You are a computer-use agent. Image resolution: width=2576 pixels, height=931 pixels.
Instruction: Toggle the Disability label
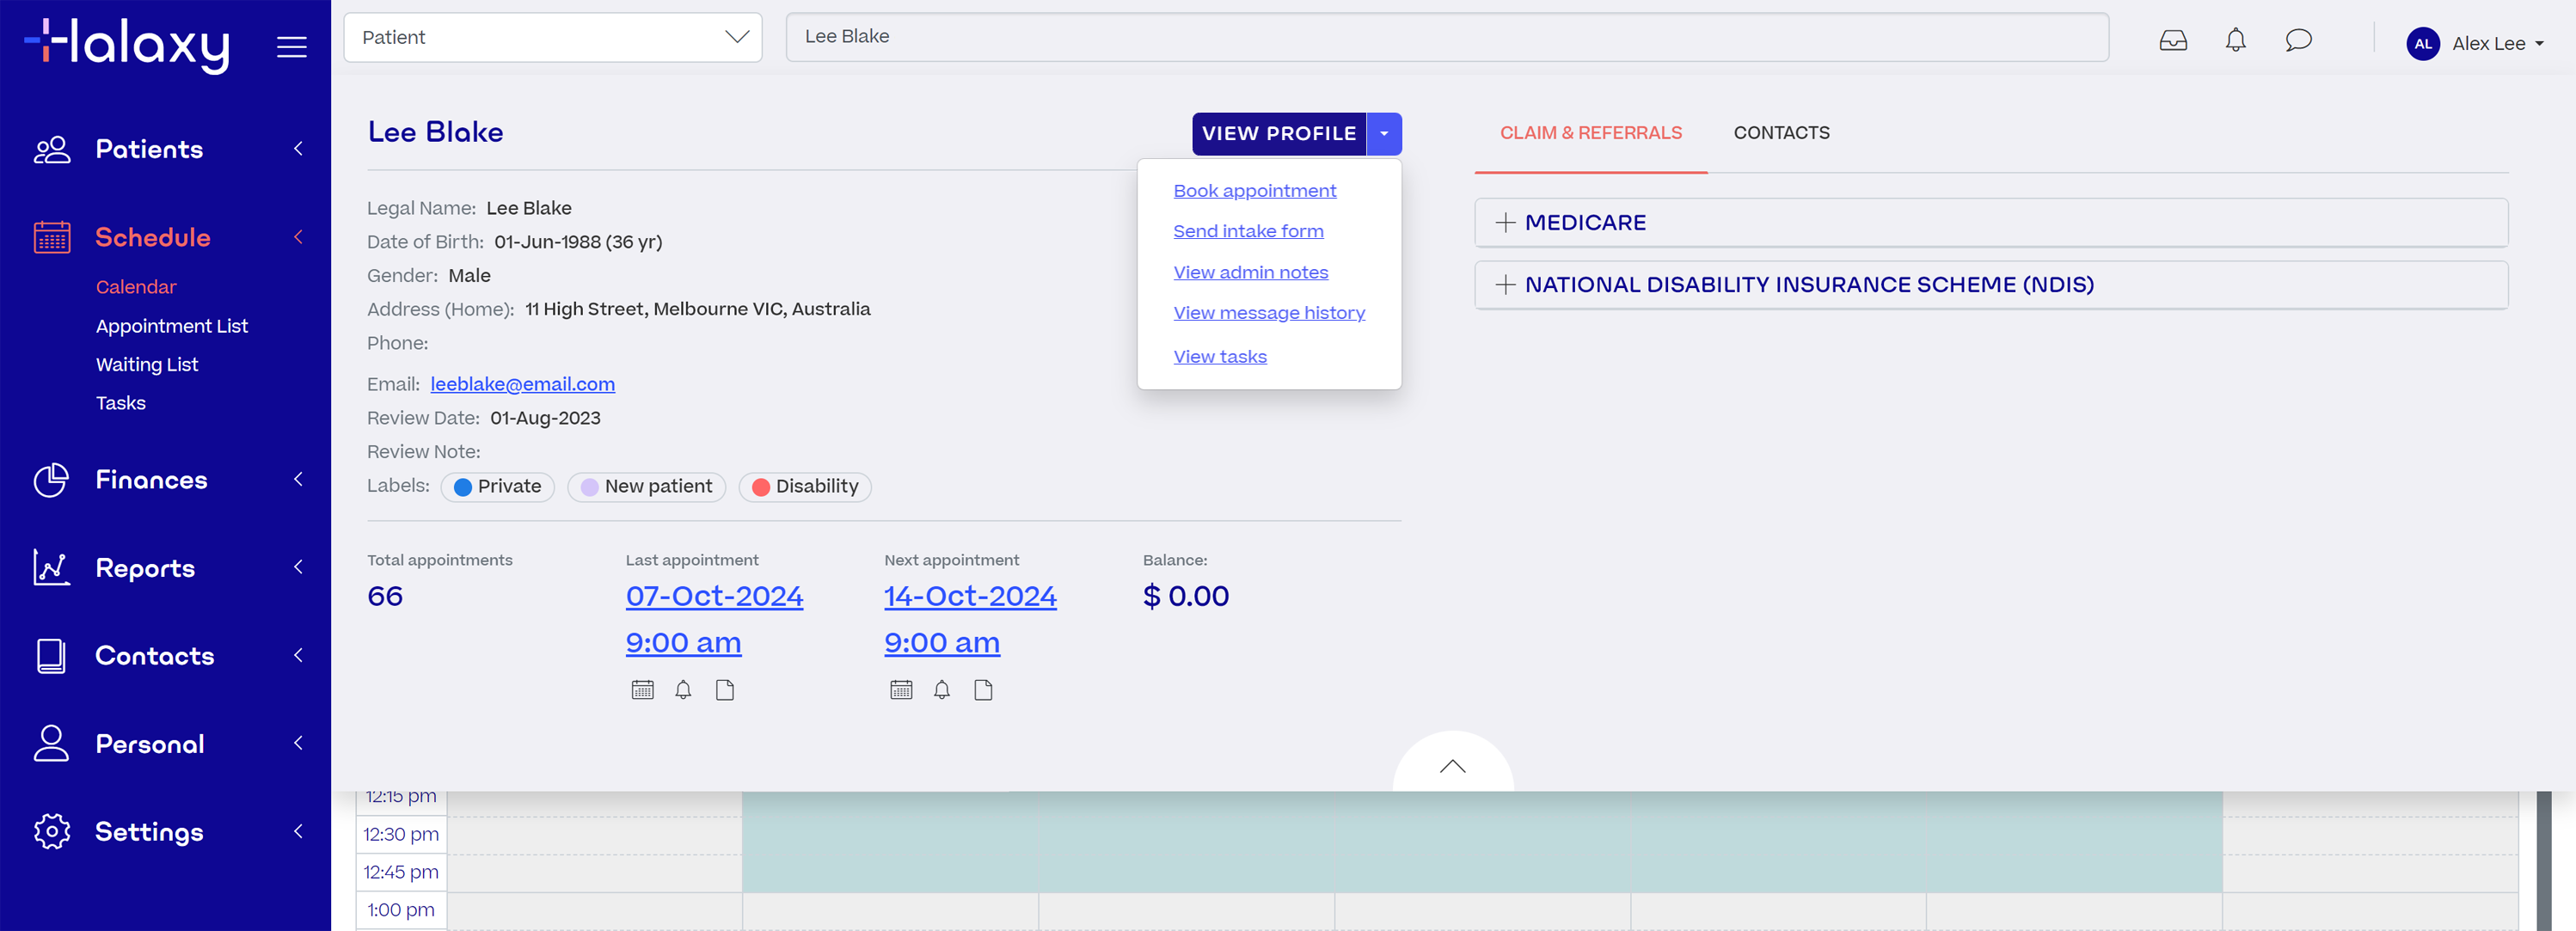point(805,487)
